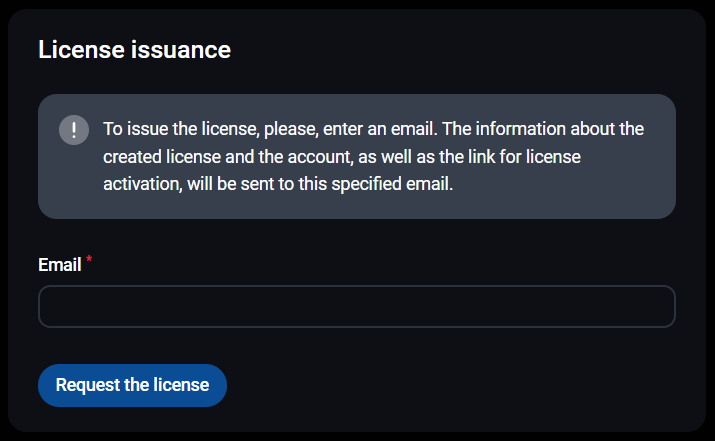Click the notice line 'created license and the account'
The image size is (715, 441).
click(342, 156)
